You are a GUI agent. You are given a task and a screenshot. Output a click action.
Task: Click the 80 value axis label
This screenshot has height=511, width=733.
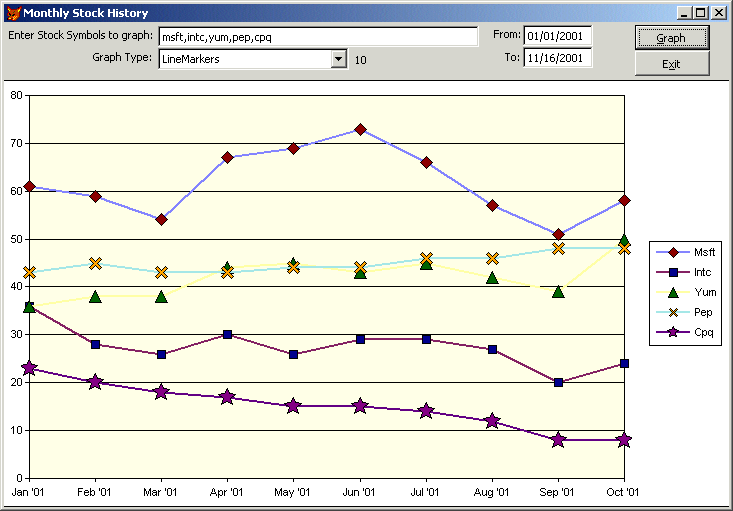click(x=16, y=95)
